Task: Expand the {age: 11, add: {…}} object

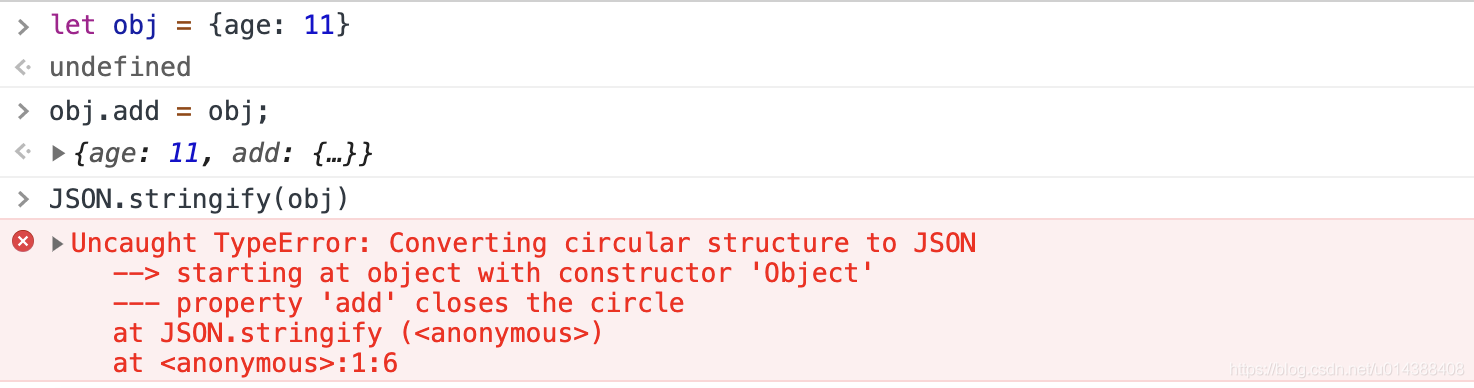Action: (58, 154)
